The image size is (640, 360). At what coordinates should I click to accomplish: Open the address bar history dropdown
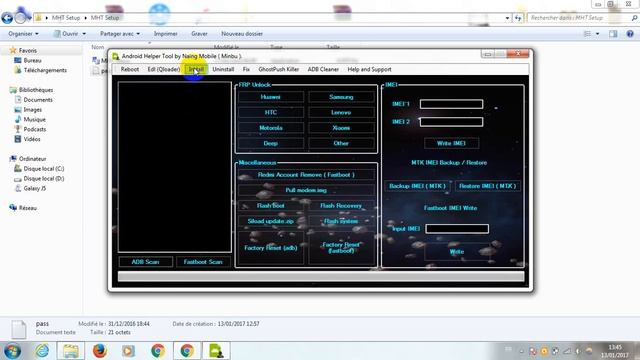(x=507, y=18)
